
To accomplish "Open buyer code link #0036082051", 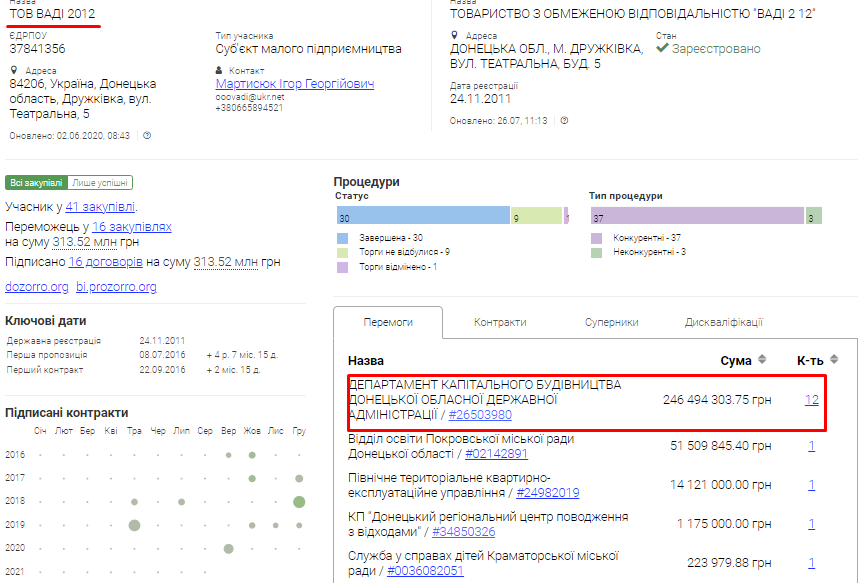I will point(425,571).
